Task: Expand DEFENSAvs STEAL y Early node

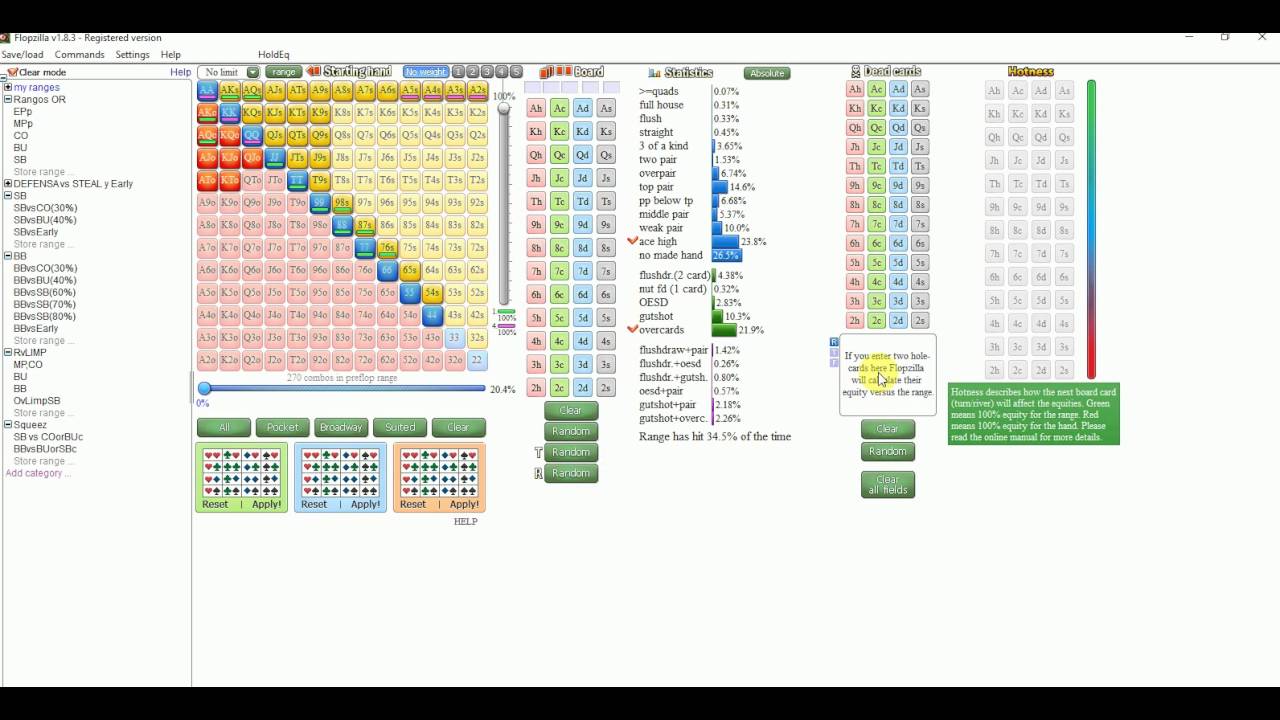Action: 8,184
